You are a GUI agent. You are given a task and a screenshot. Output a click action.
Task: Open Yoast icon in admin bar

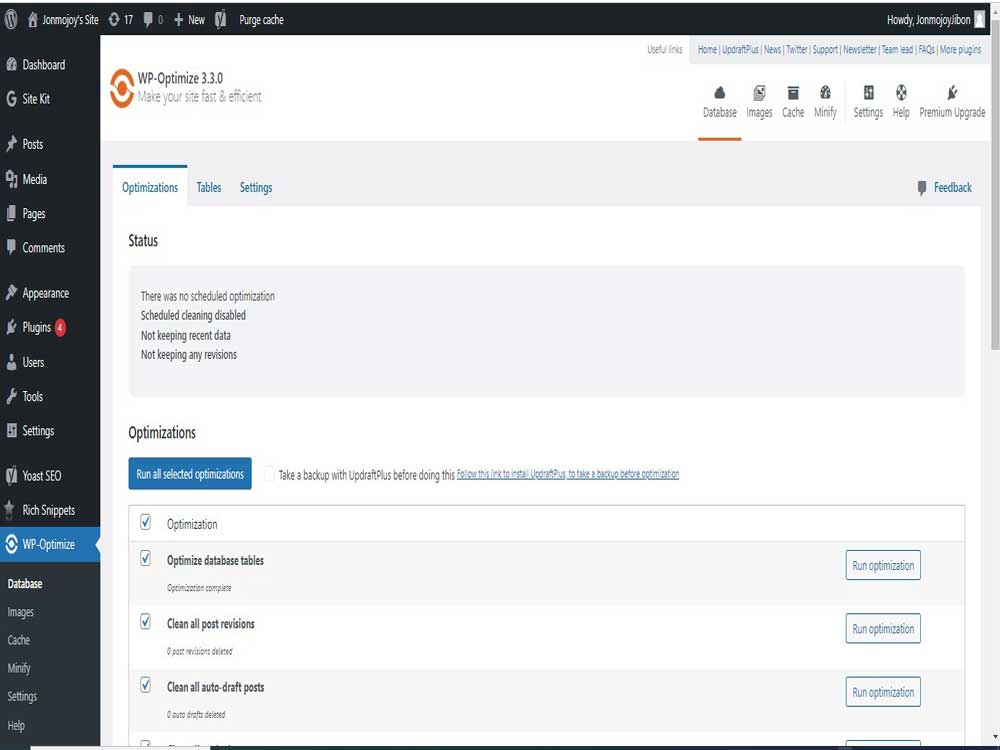tap(221, 20)
